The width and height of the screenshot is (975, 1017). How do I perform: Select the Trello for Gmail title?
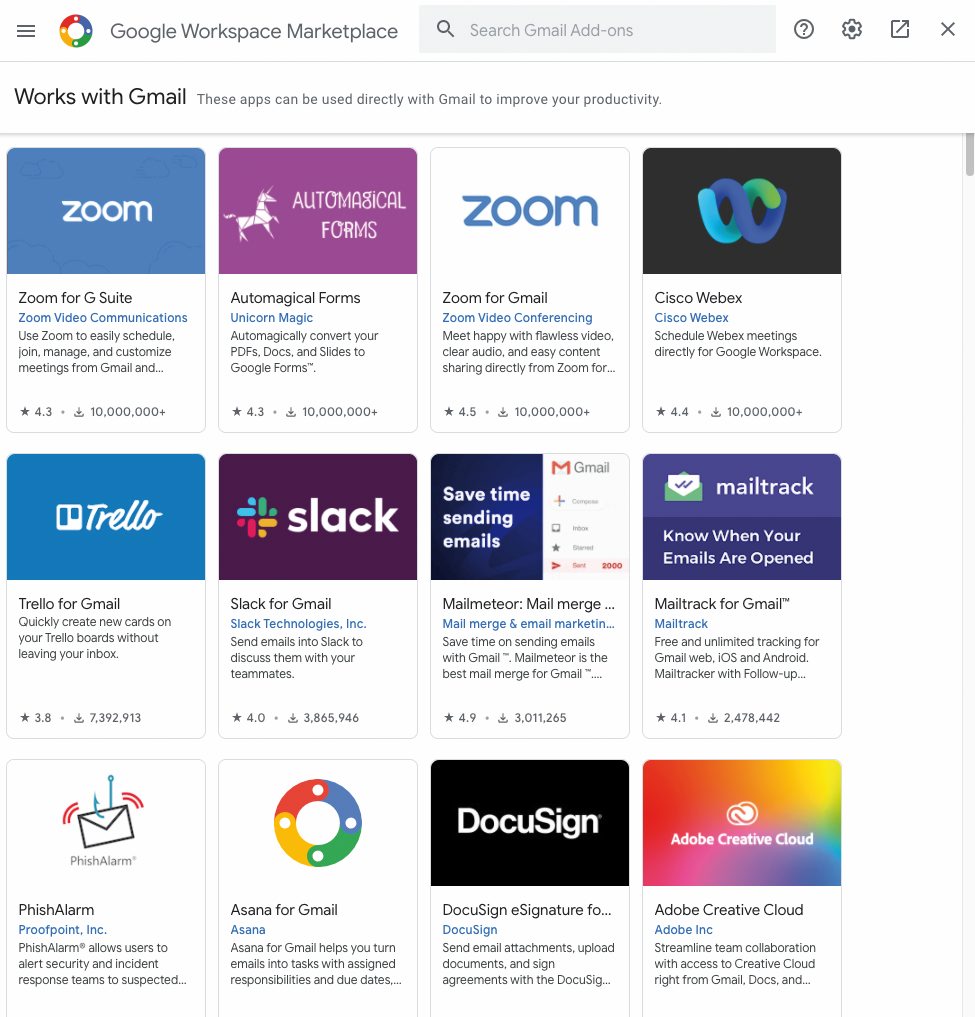[69, 604]
